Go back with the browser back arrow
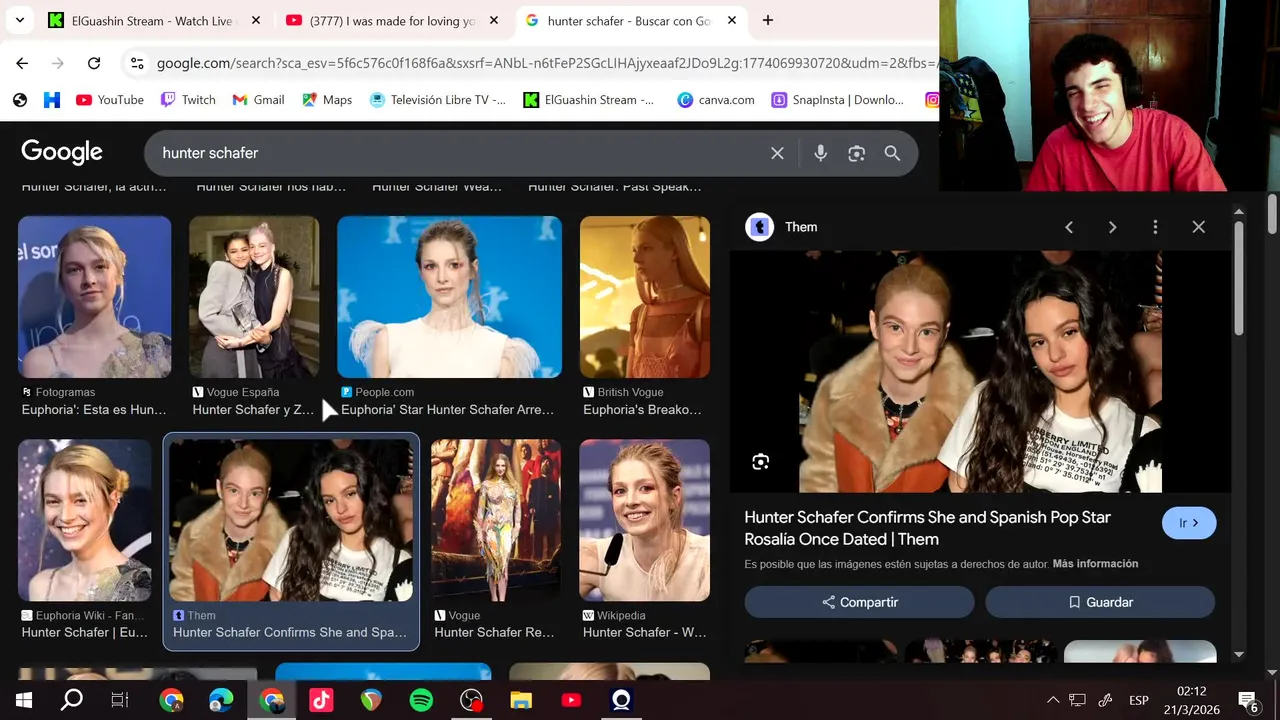 click(x=22, y=63)
